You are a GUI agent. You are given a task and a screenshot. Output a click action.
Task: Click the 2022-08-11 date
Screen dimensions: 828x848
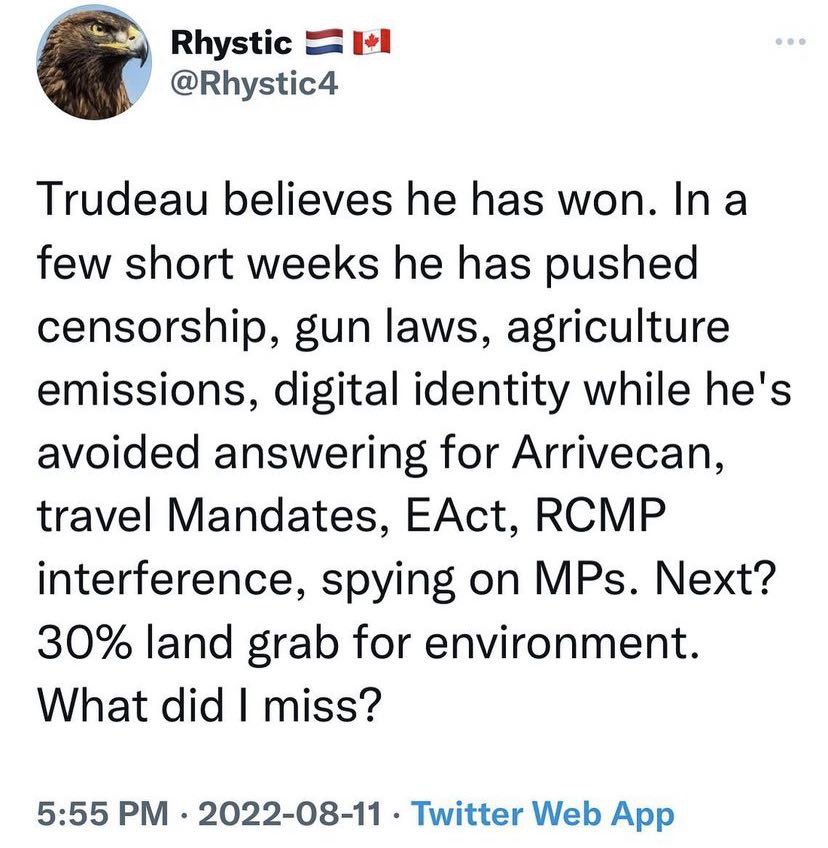(x=290, y=814)
